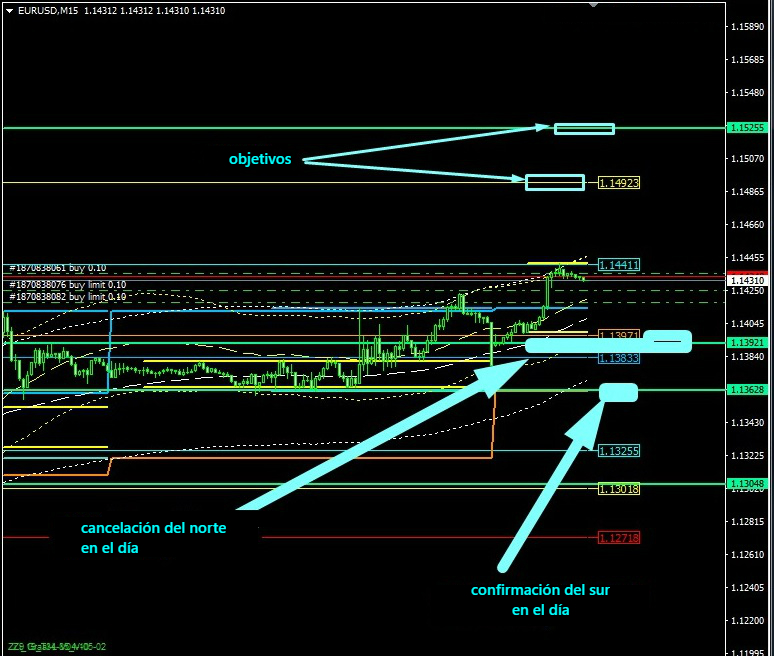Click the blue 1.14411 price label

click(x=619, y=265)
